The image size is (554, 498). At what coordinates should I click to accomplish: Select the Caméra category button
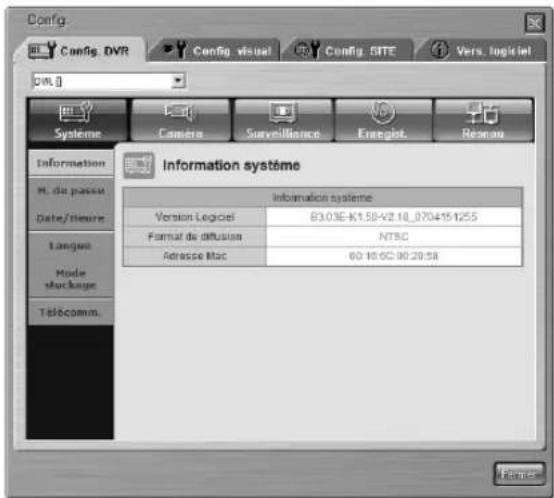coord(181,120)
